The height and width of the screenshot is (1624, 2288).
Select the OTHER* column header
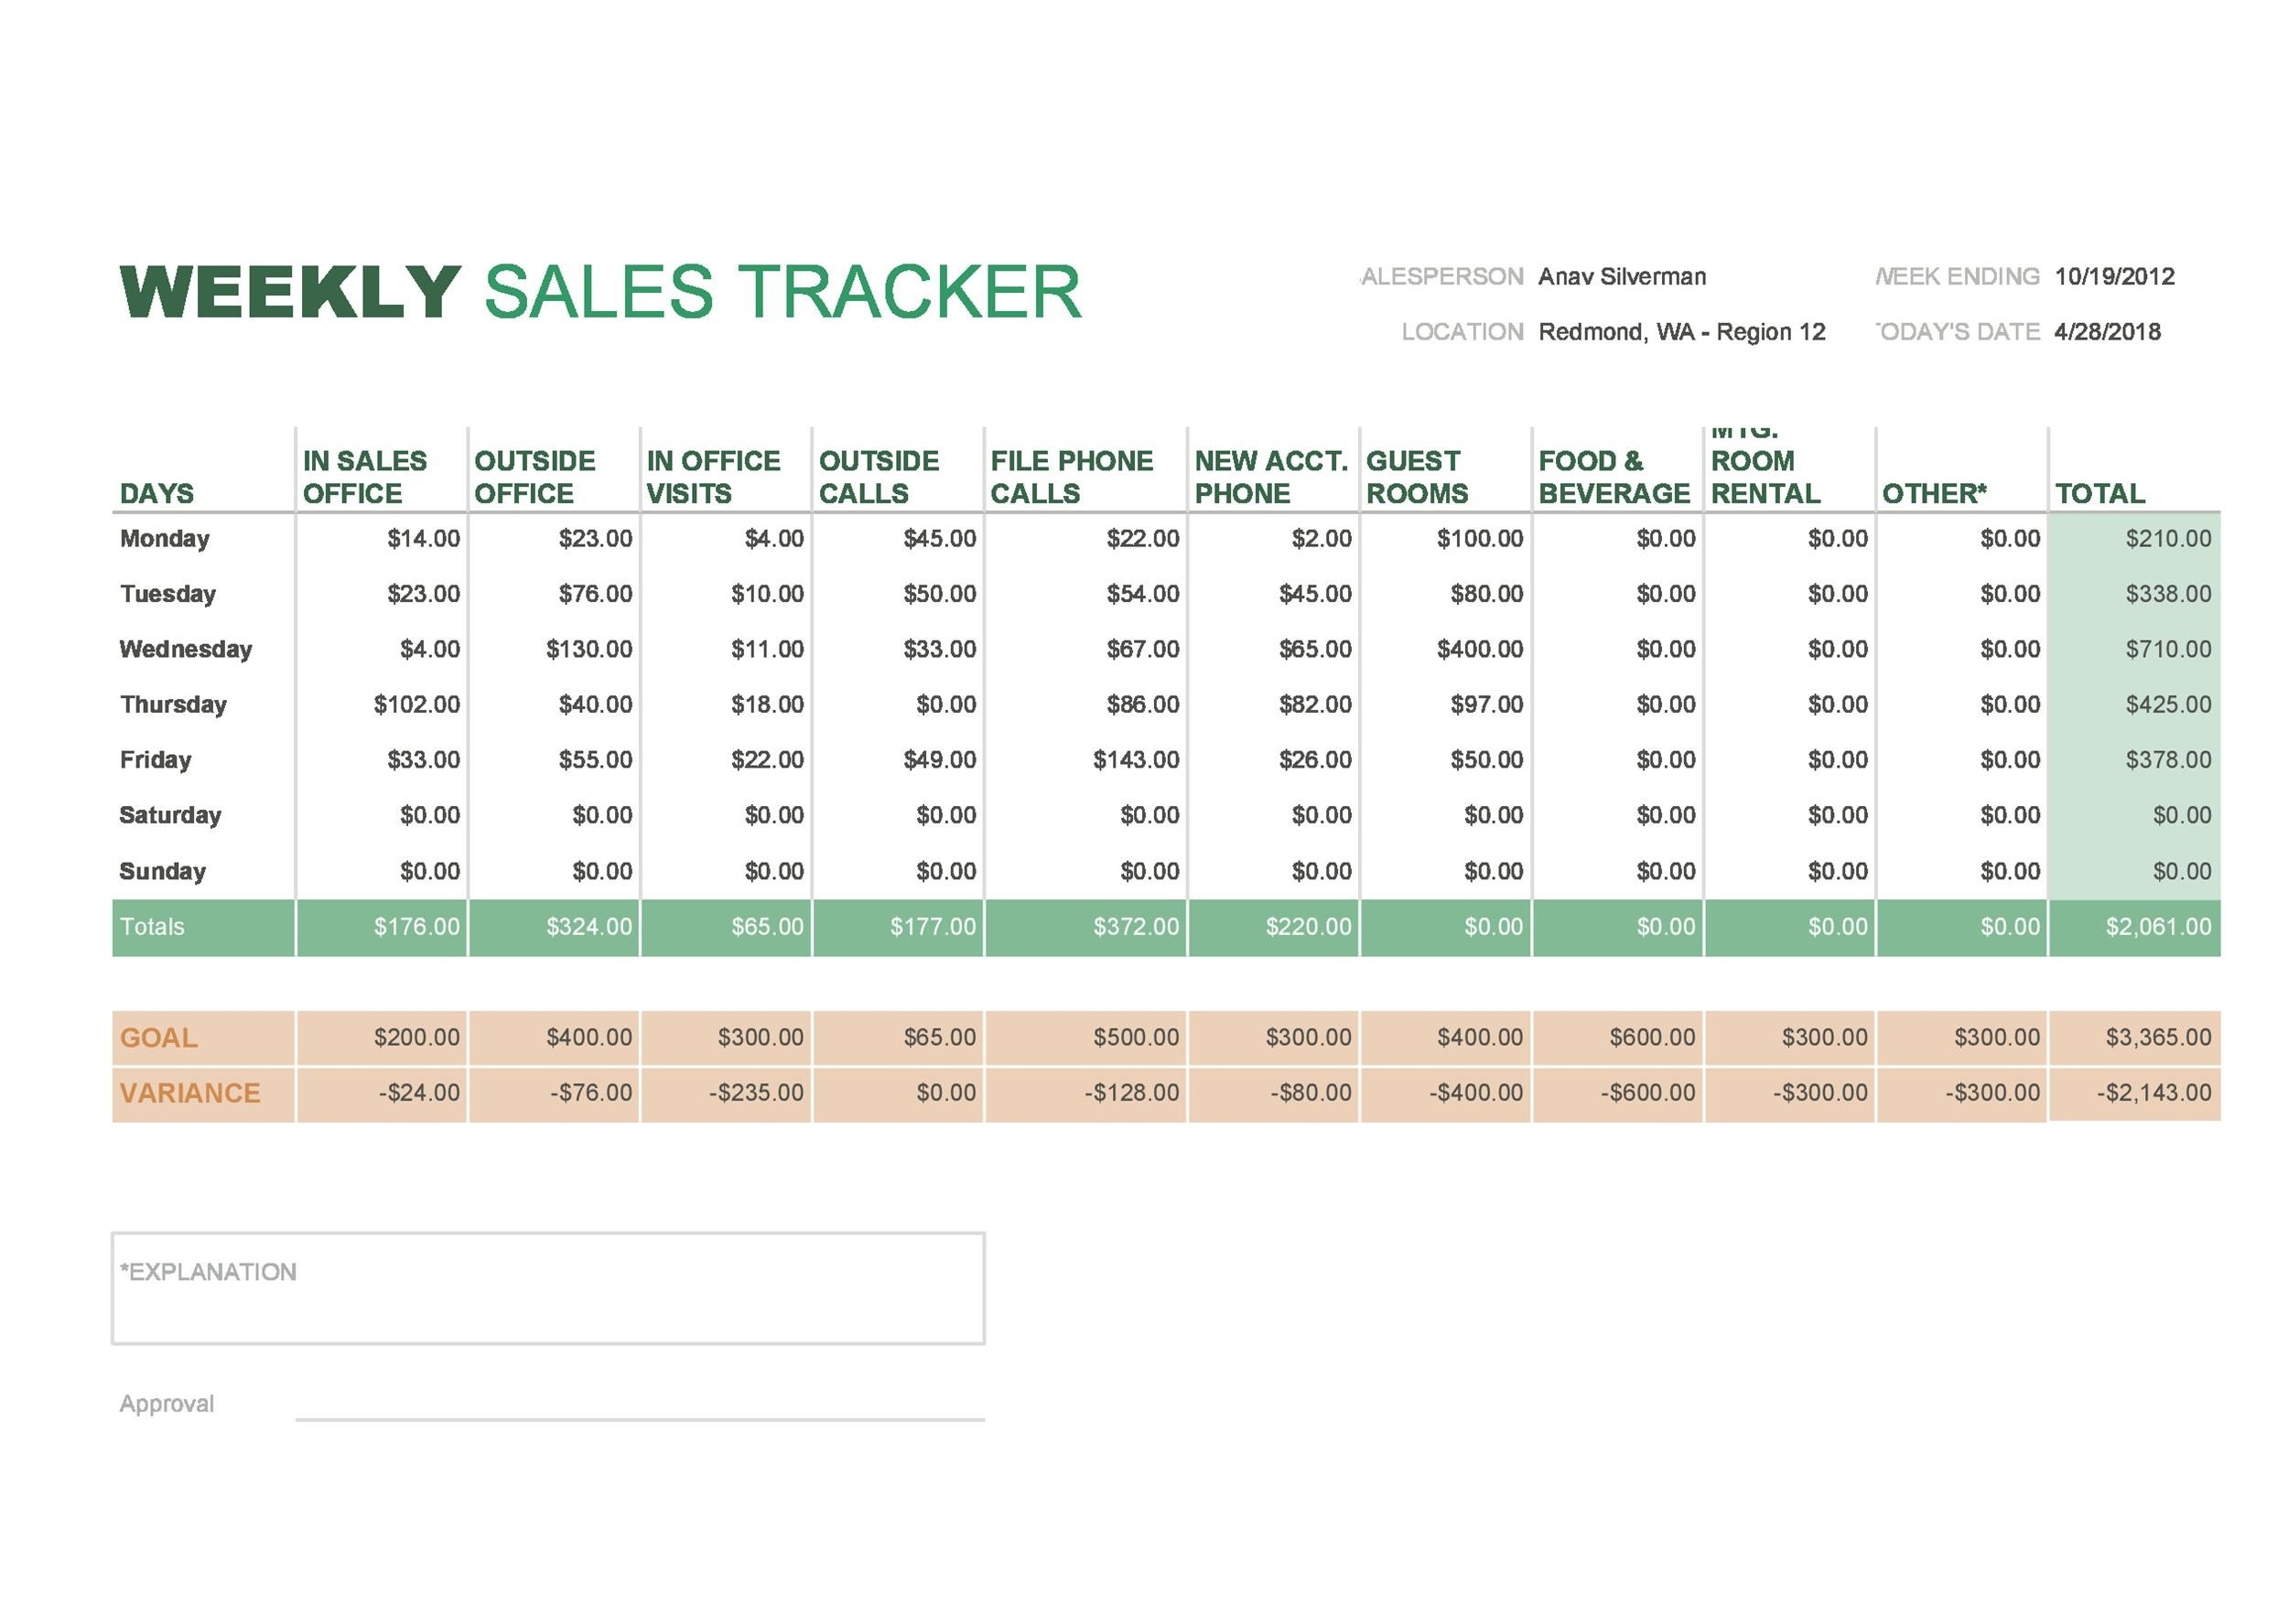[x=1937, y=491]
